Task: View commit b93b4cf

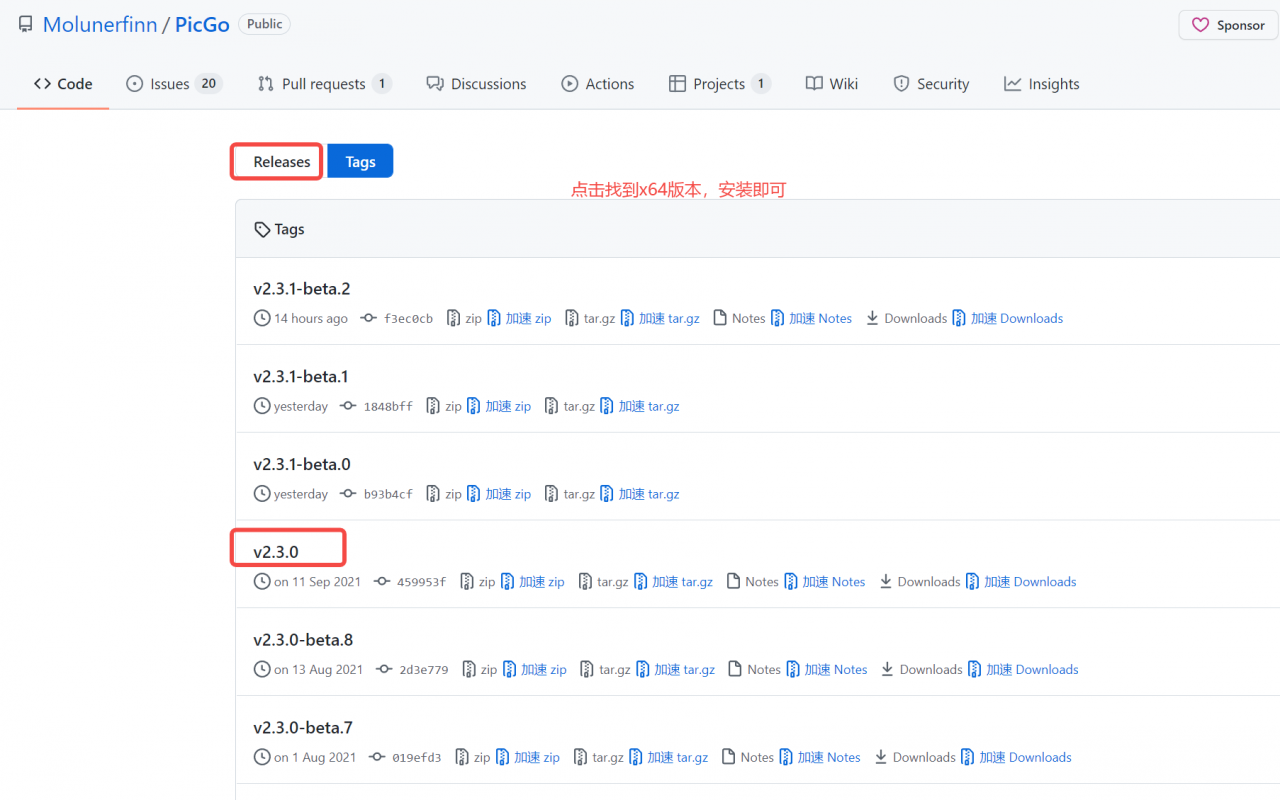Action: 376,494
